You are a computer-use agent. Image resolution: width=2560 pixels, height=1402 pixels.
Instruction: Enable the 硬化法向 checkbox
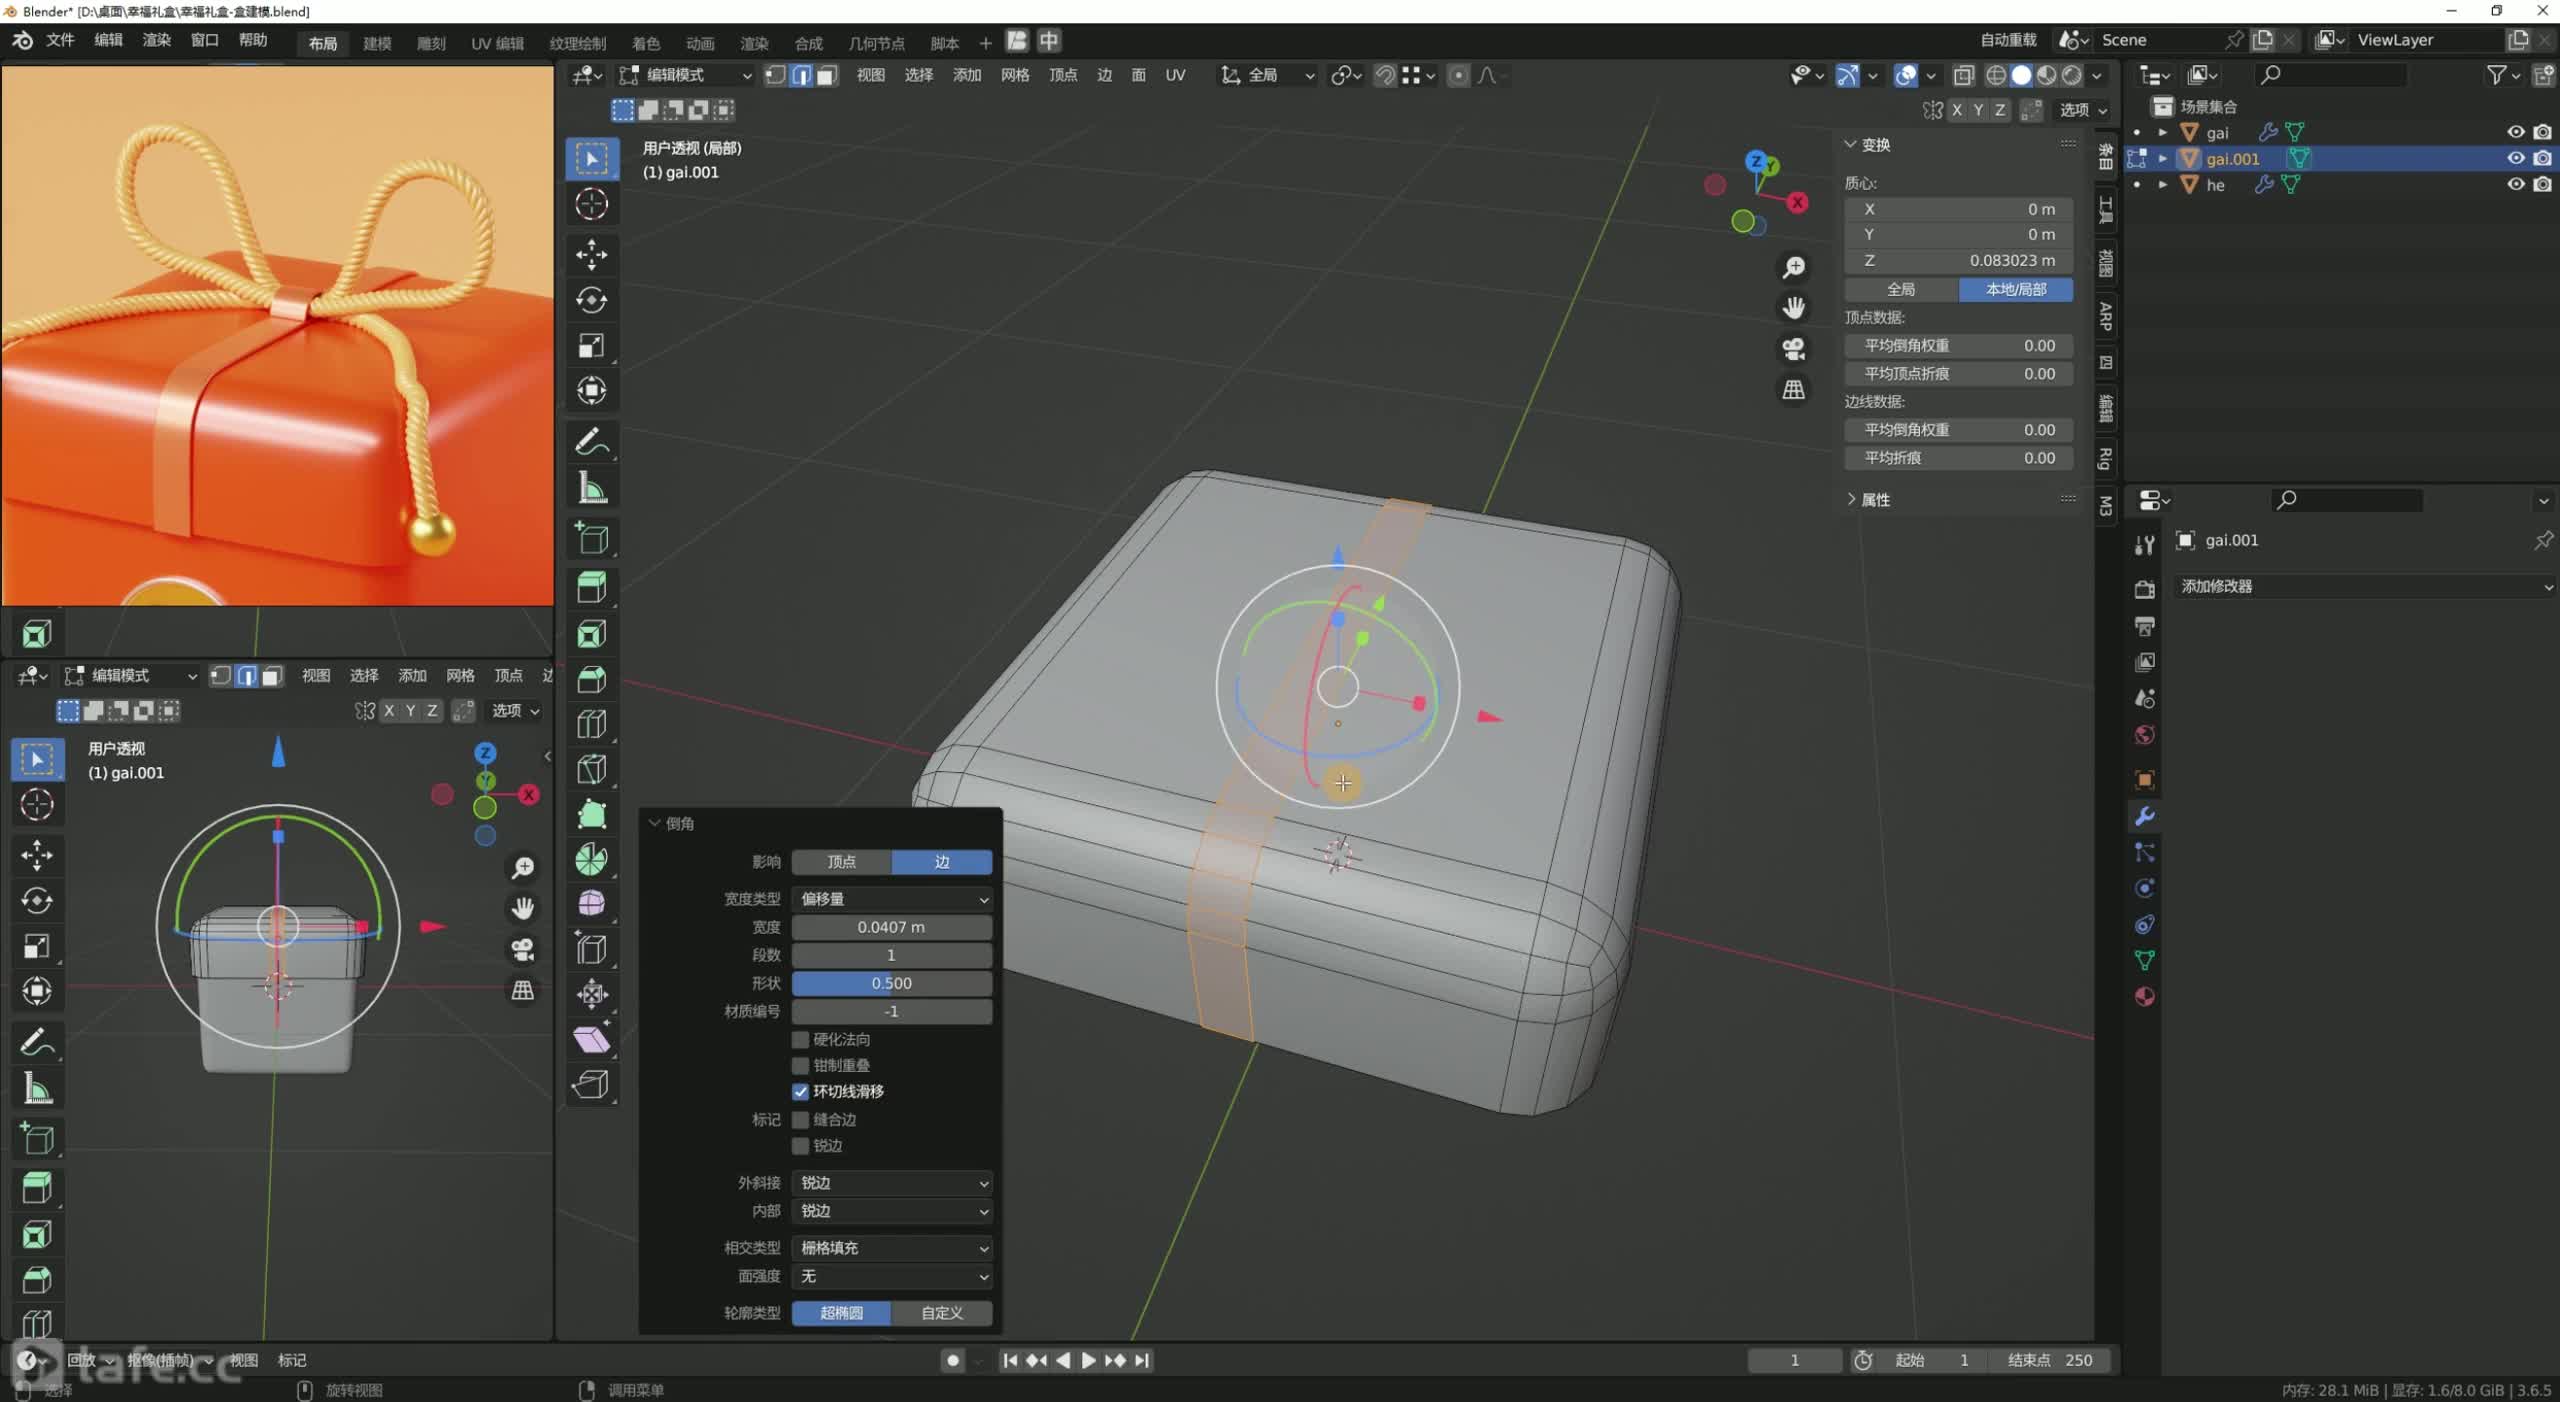800,1039
